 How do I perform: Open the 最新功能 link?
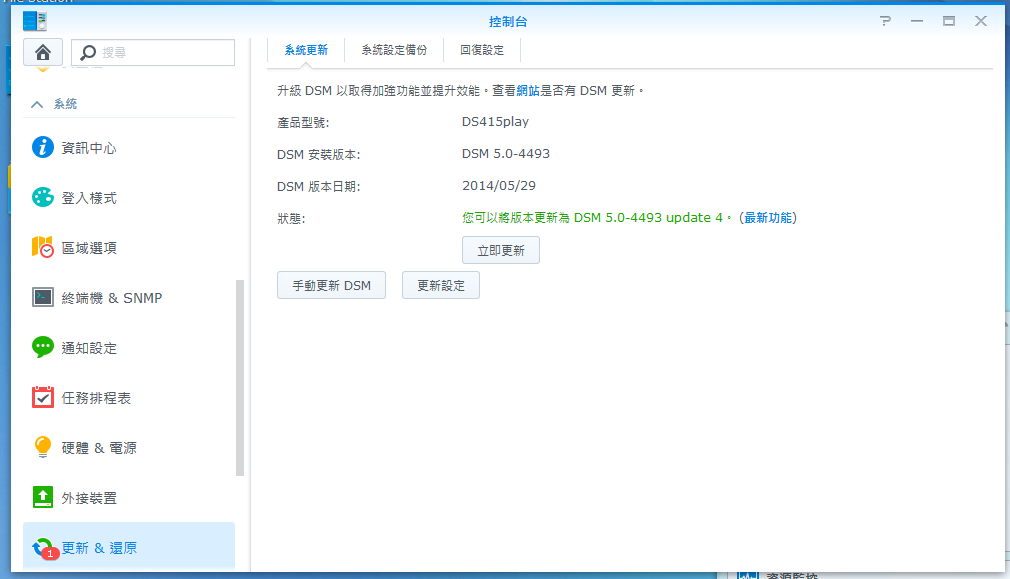point(768,218)
